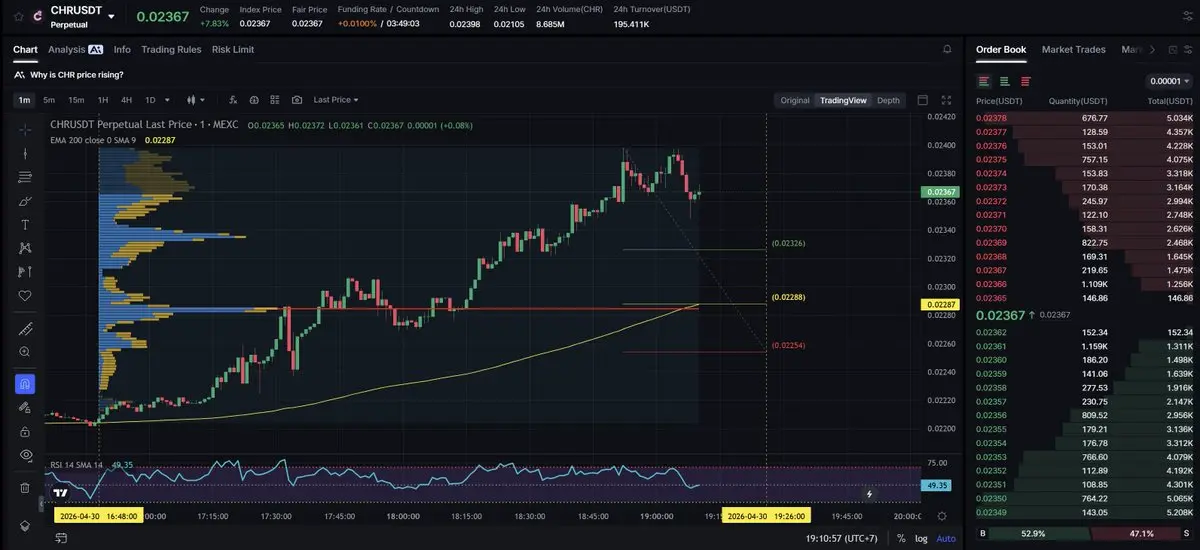Select the patterns drawing tool
The width and height of the screenshot is (1200, 550).
25,248
